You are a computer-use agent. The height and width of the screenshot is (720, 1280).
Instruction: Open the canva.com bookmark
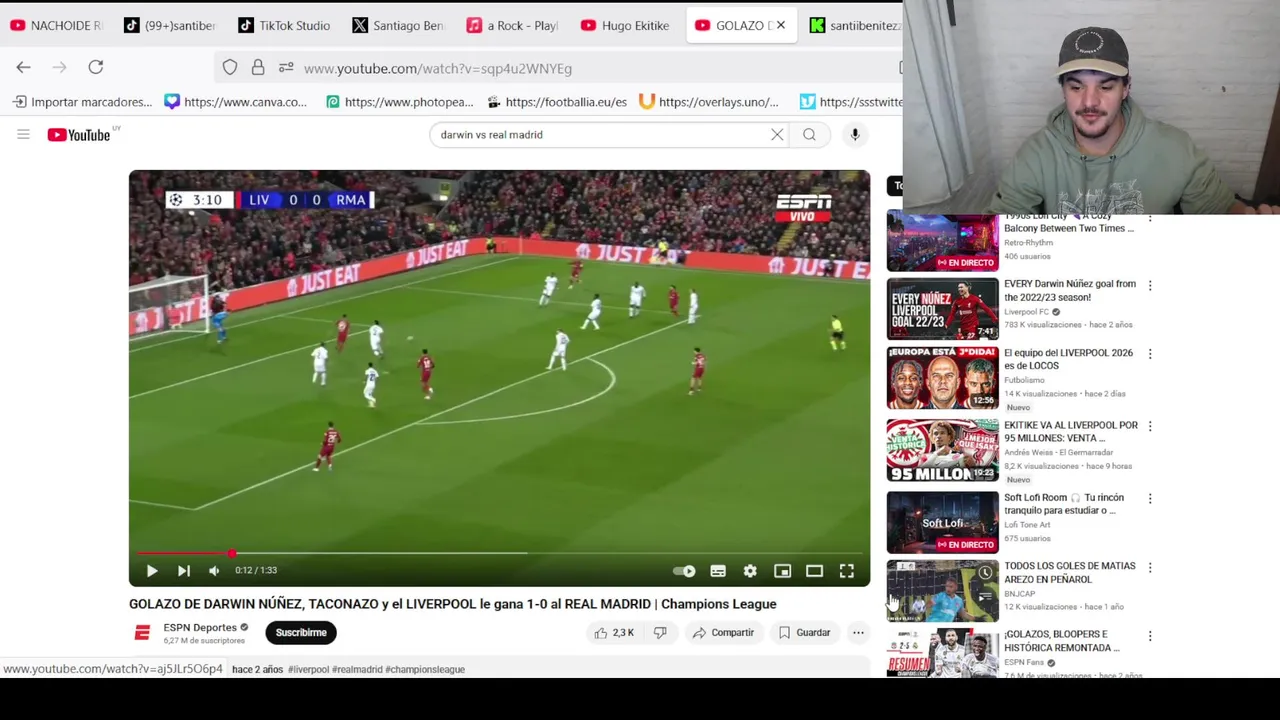tap(236, 101)
